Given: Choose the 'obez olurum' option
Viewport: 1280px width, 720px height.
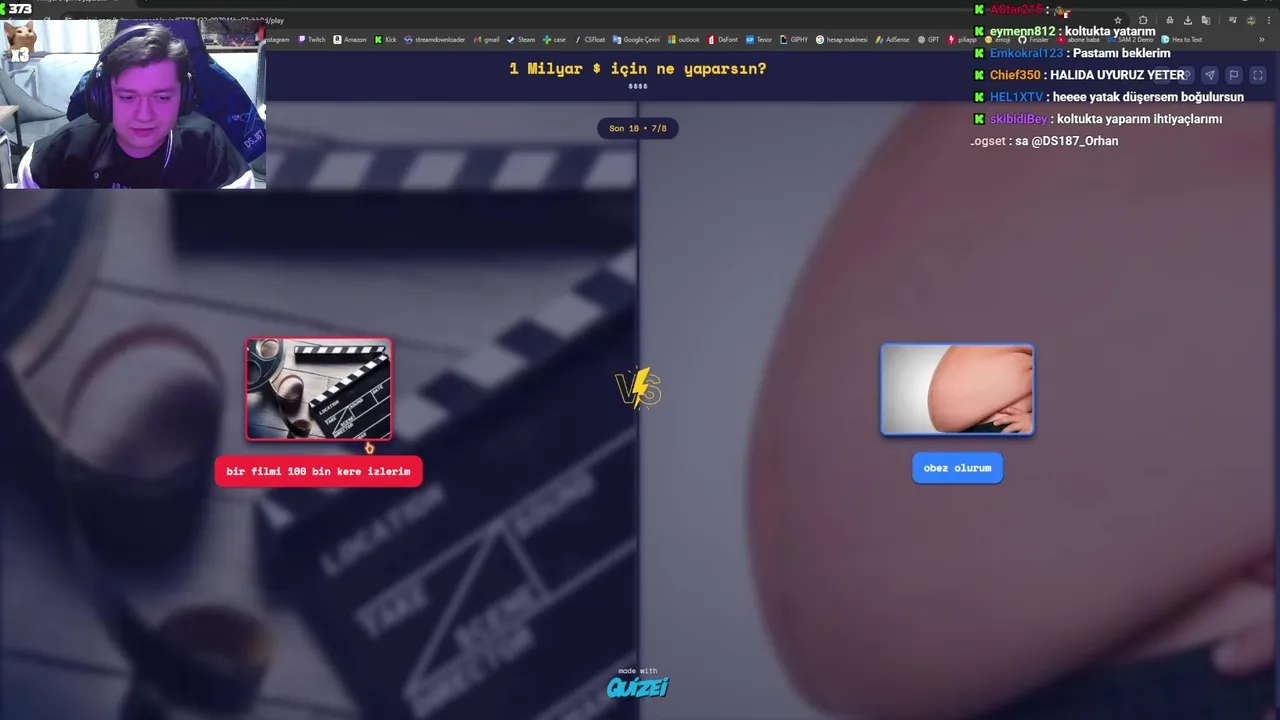Looking at the screenshot, I should click(957, 468).
